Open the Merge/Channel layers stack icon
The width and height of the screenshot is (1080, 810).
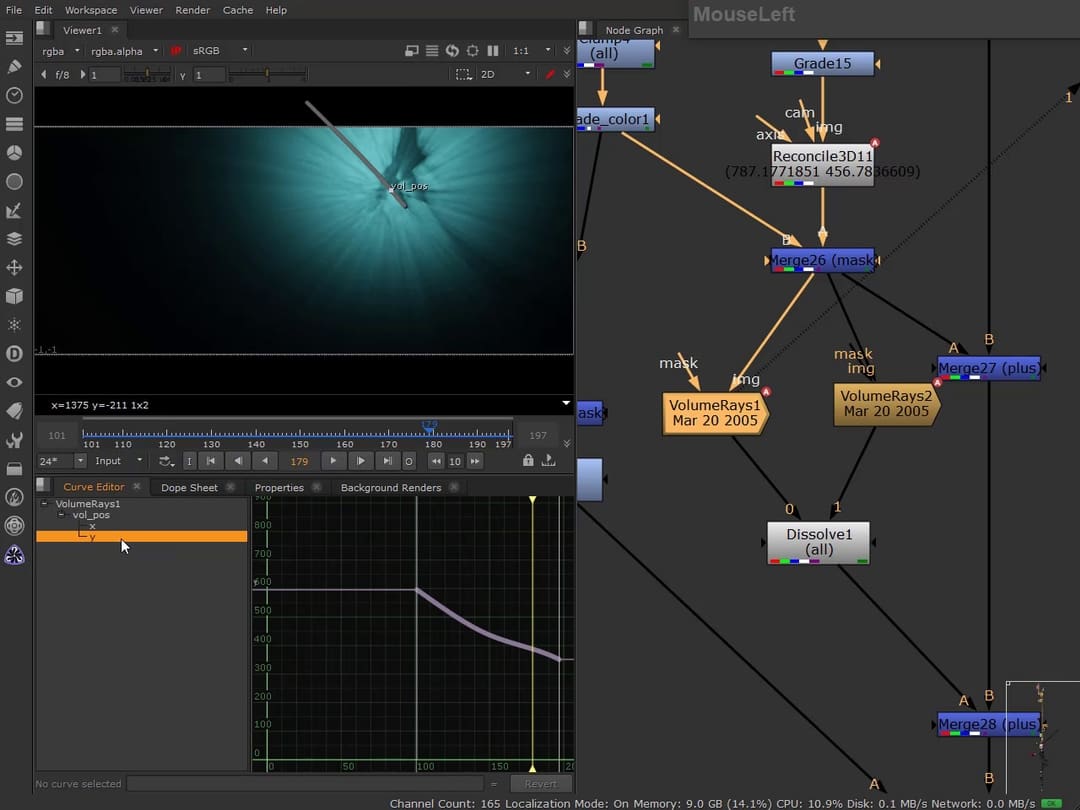click(x=14, y=238)
